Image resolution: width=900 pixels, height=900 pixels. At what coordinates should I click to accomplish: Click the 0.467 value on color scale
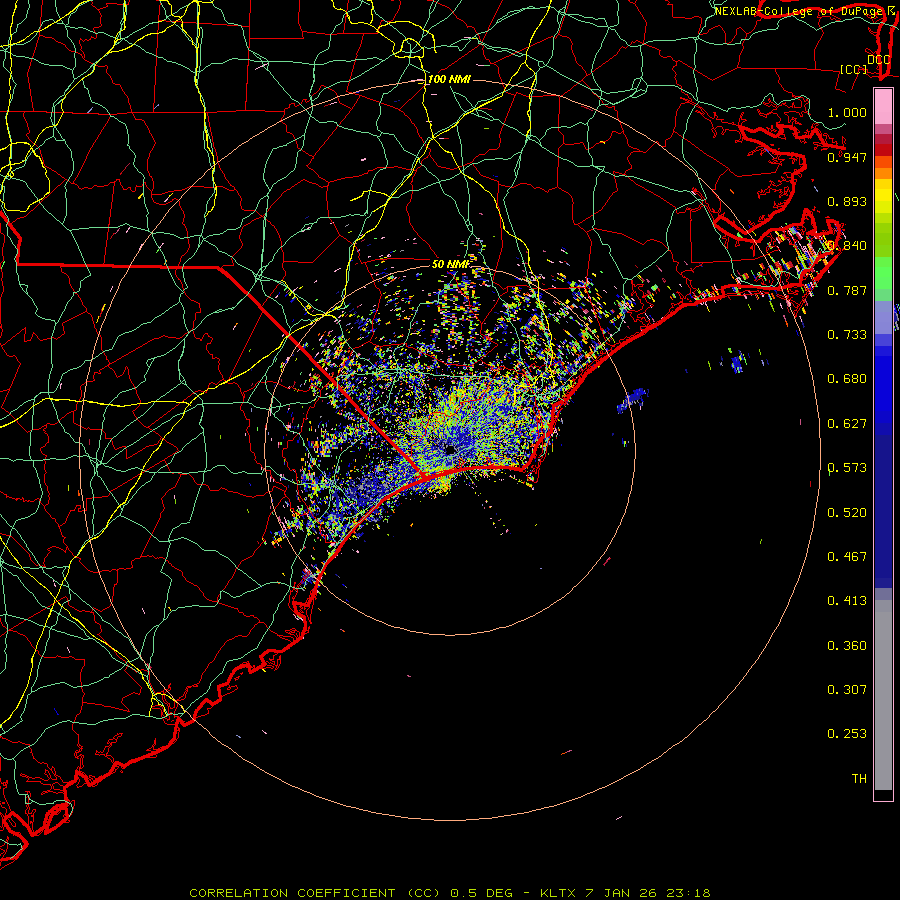[x=847, y=556]
